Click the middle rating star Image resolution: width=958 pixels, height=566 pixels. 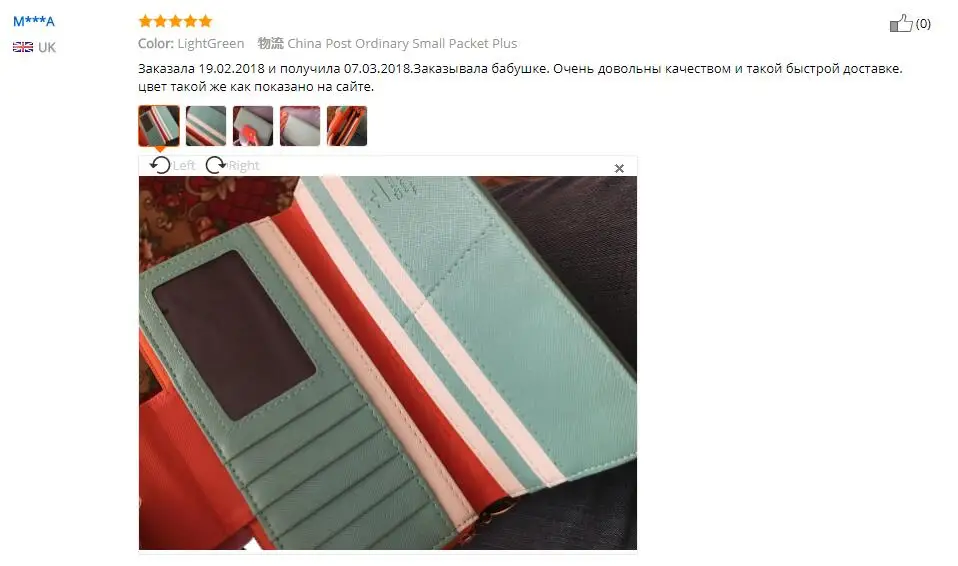[175, 21]
